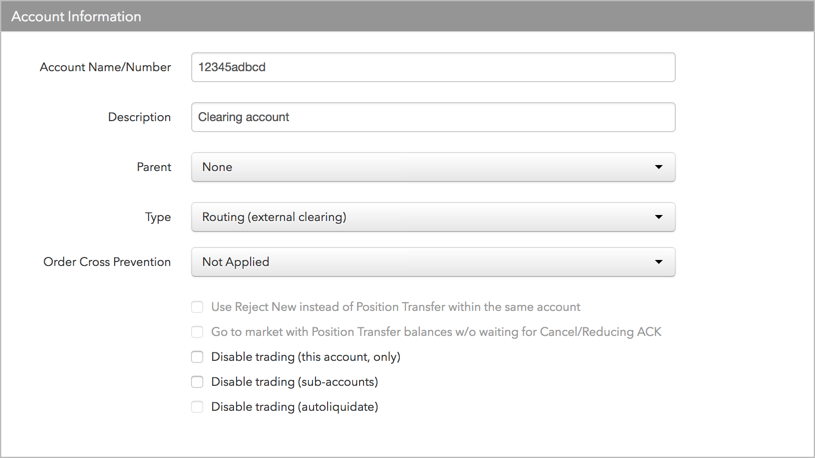Enable Disable trading (this account, only) checkbox

pos(197,357)
